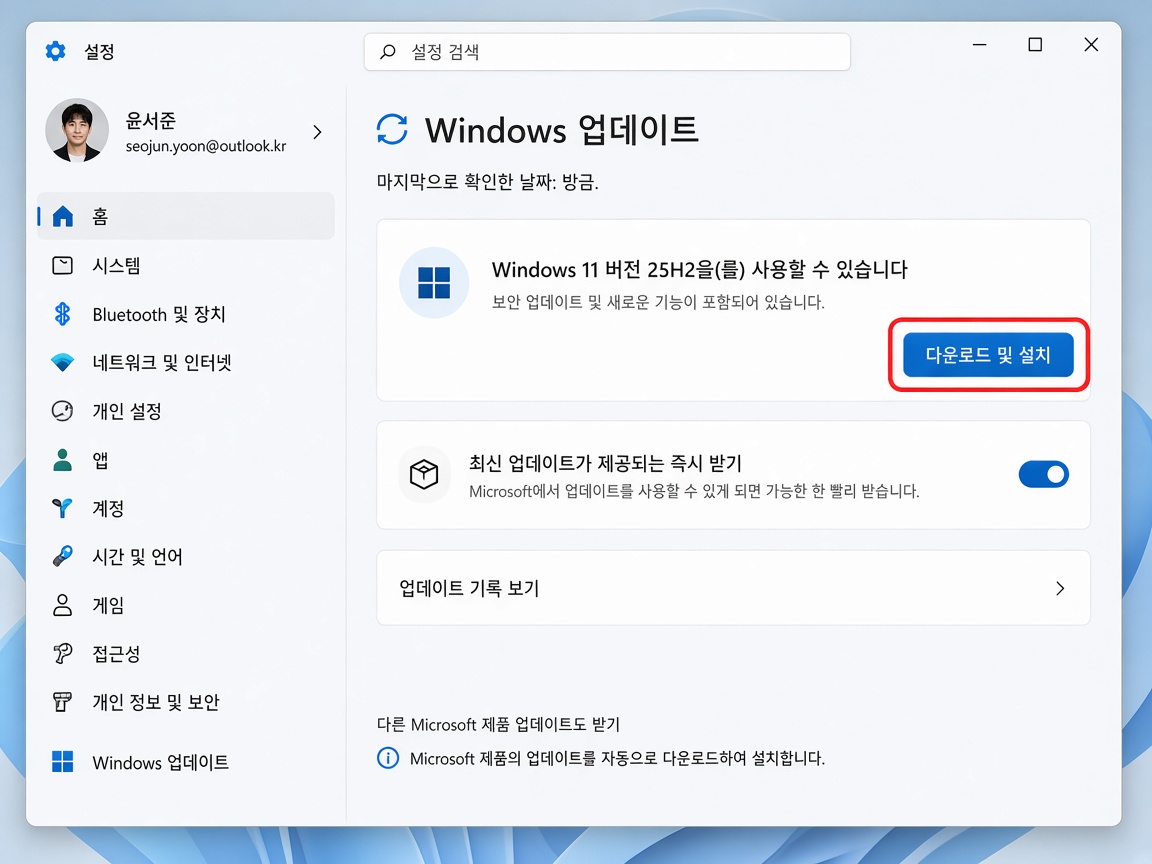The width and height of the screenshot is (1152, 864).
Task: Click the 시간 및 언어 icon
Action: coord(62,556)
